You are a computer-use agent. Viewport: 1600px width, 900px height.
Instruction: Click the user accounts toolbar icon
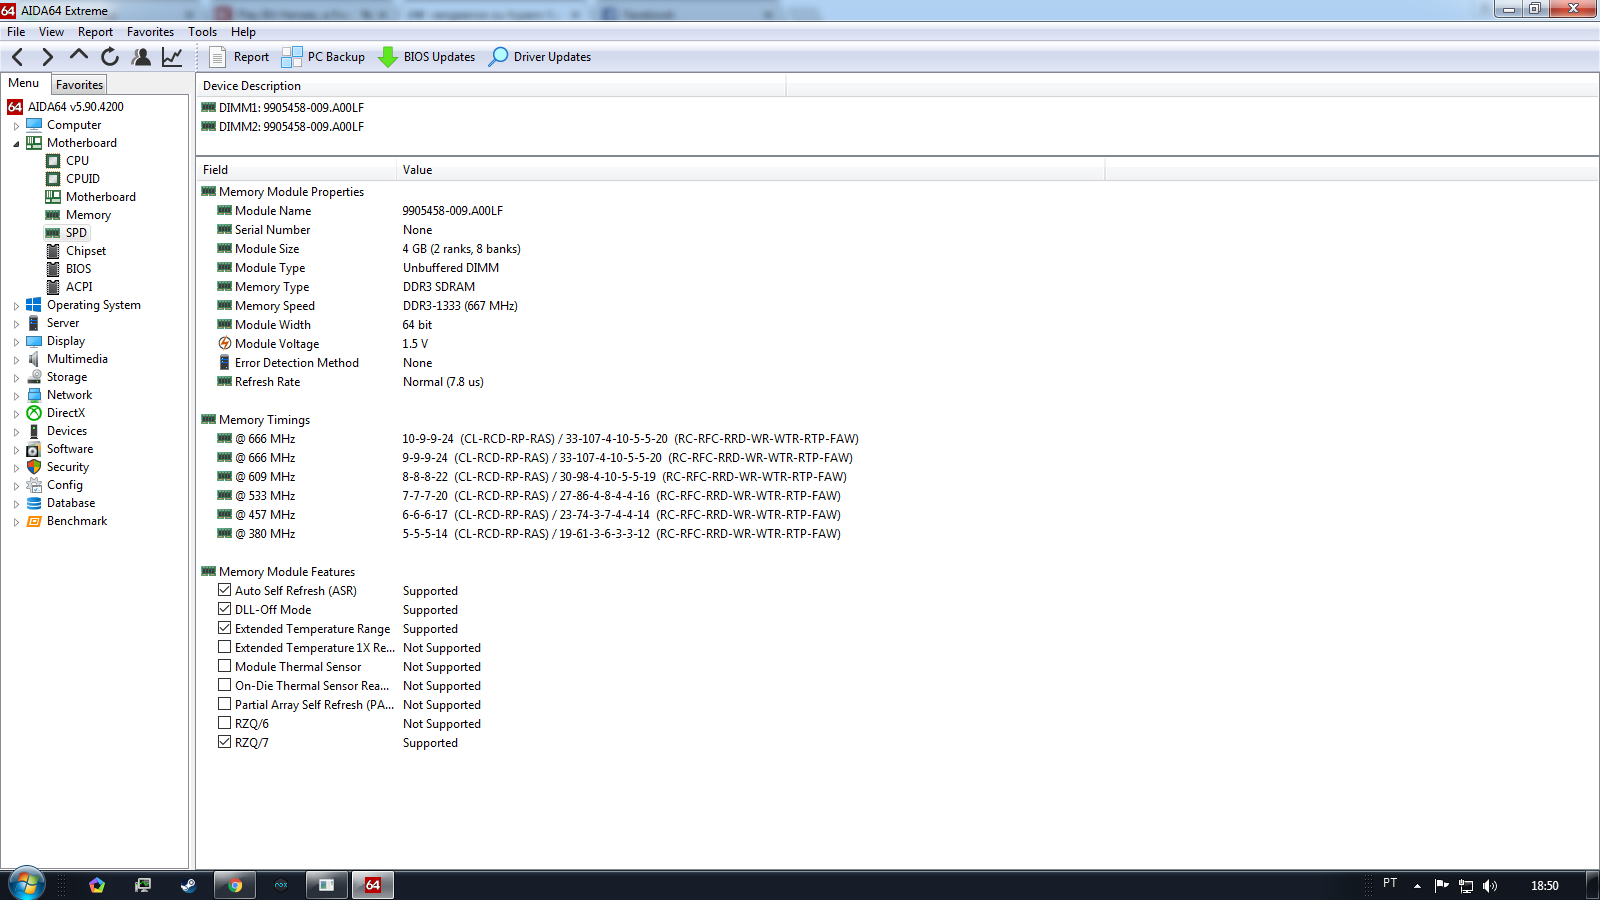pos(141,57)
